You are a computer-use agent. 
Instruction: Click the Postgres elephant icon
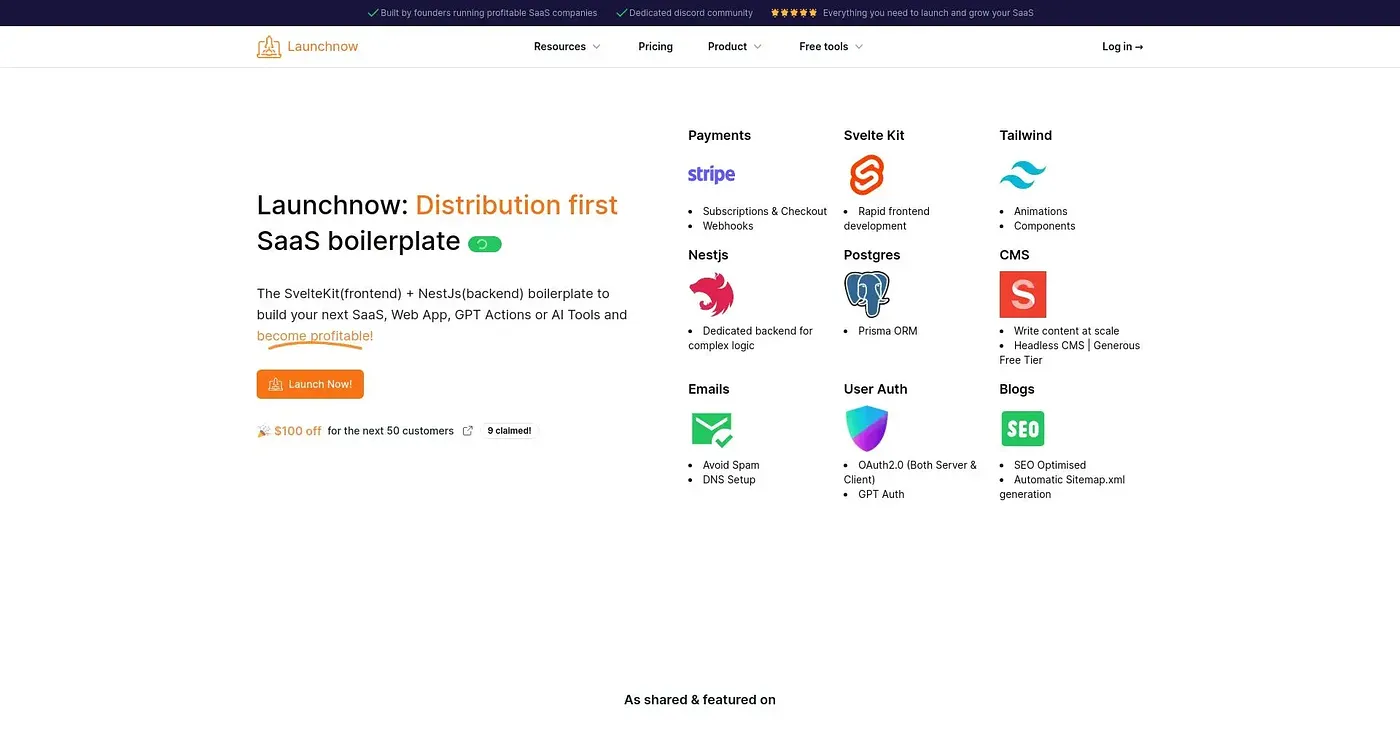coord(867,295)
